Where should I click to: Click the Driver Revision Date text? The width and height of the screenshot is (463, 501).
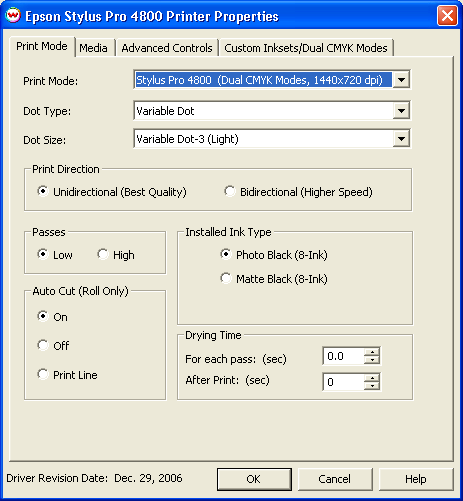point(94,478)
